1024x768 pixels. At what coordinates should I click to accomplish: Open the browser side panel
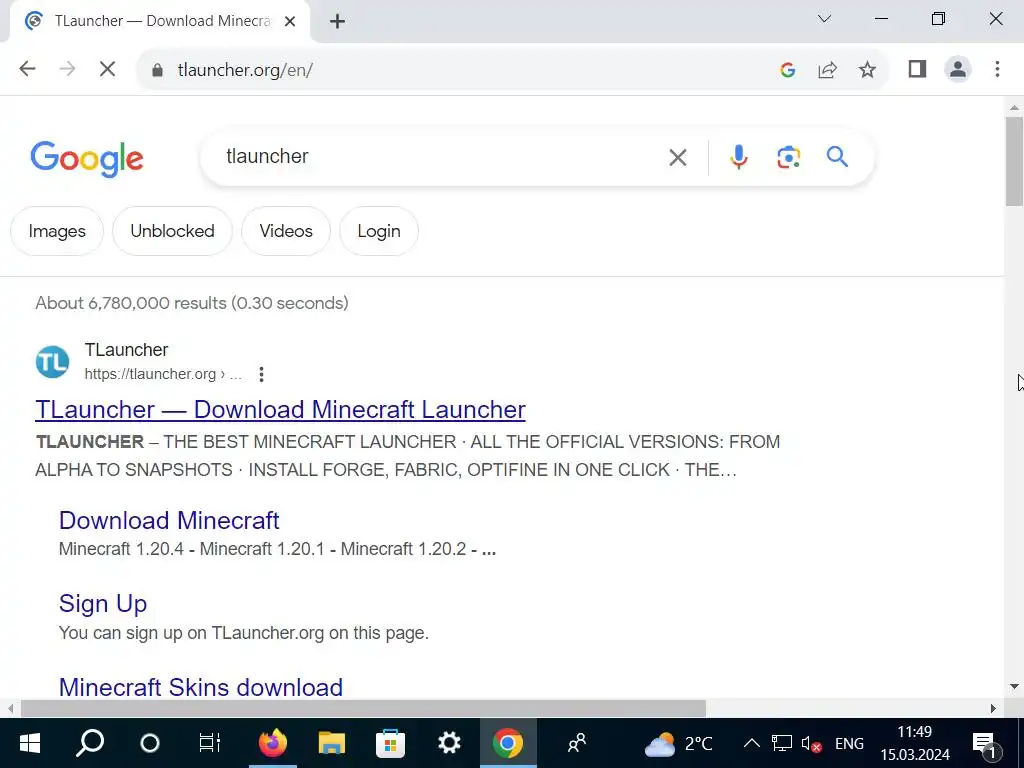pos(918,69)
